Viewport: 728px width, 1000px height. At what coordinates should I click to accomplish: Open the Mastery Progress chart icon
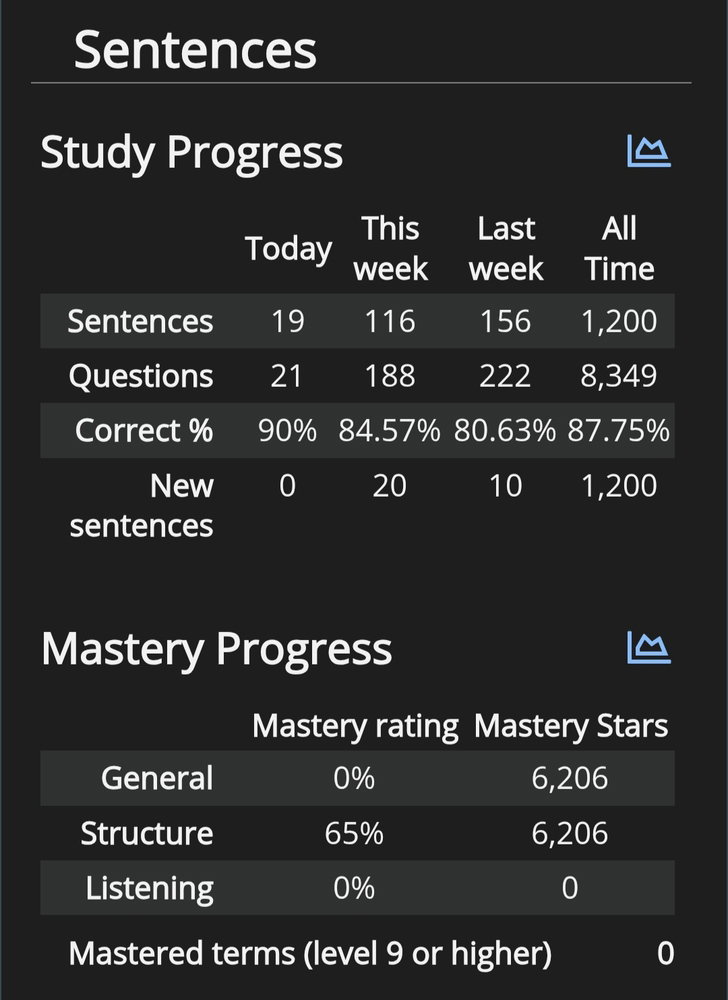coord(649,648)
